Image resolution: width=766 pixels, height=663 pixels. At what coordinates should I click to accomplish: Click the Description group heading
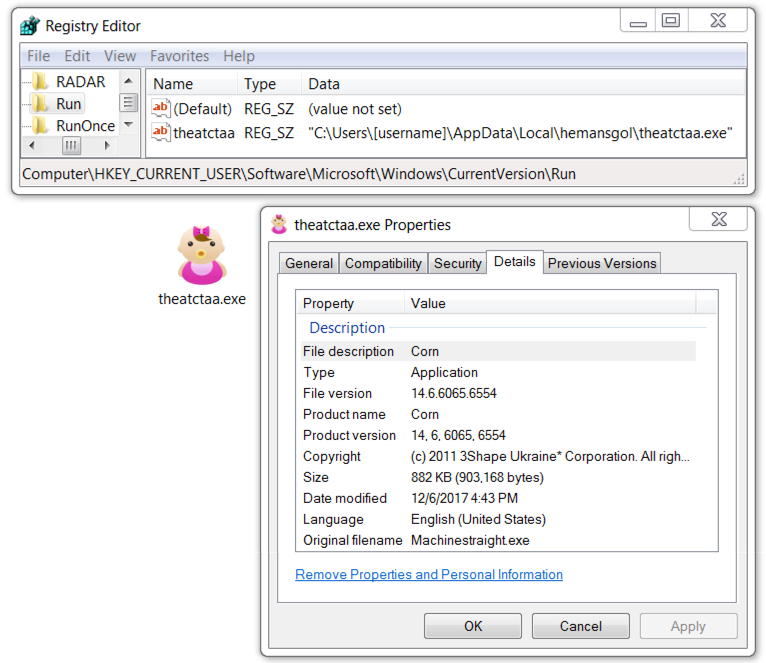[x=347, y=327]
